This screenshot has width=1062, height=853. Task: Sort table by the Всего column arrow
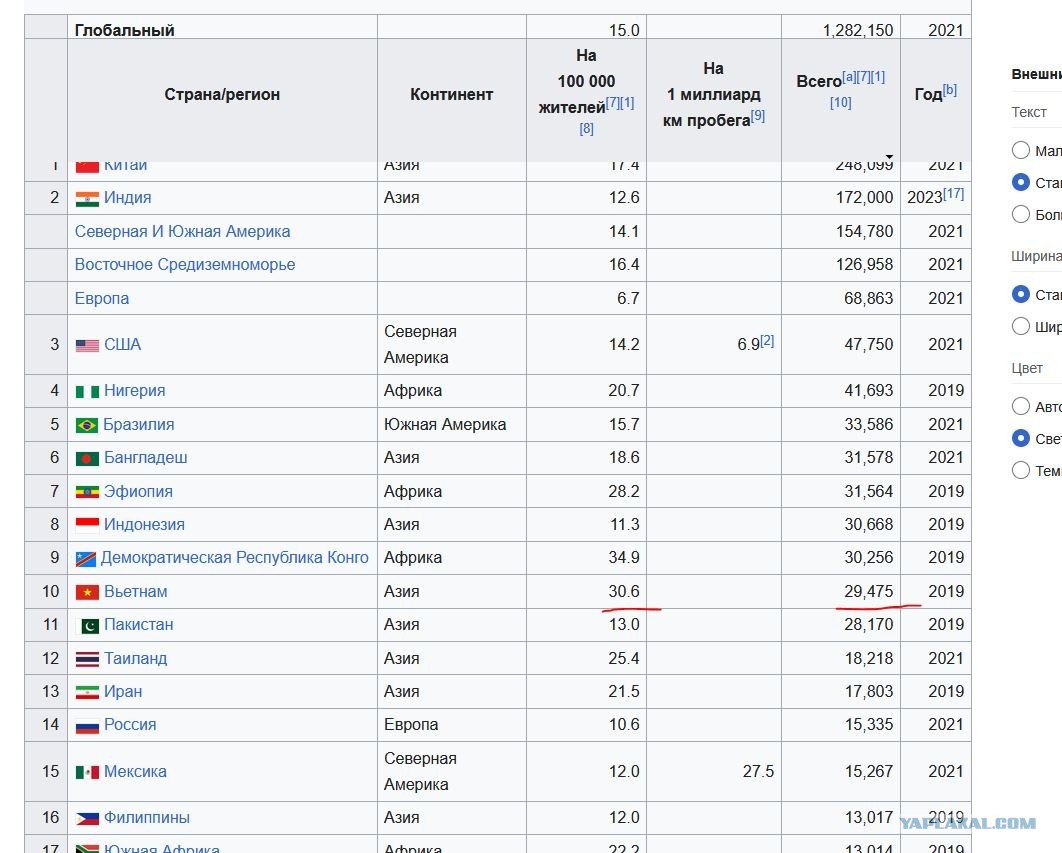click(889, 157)
